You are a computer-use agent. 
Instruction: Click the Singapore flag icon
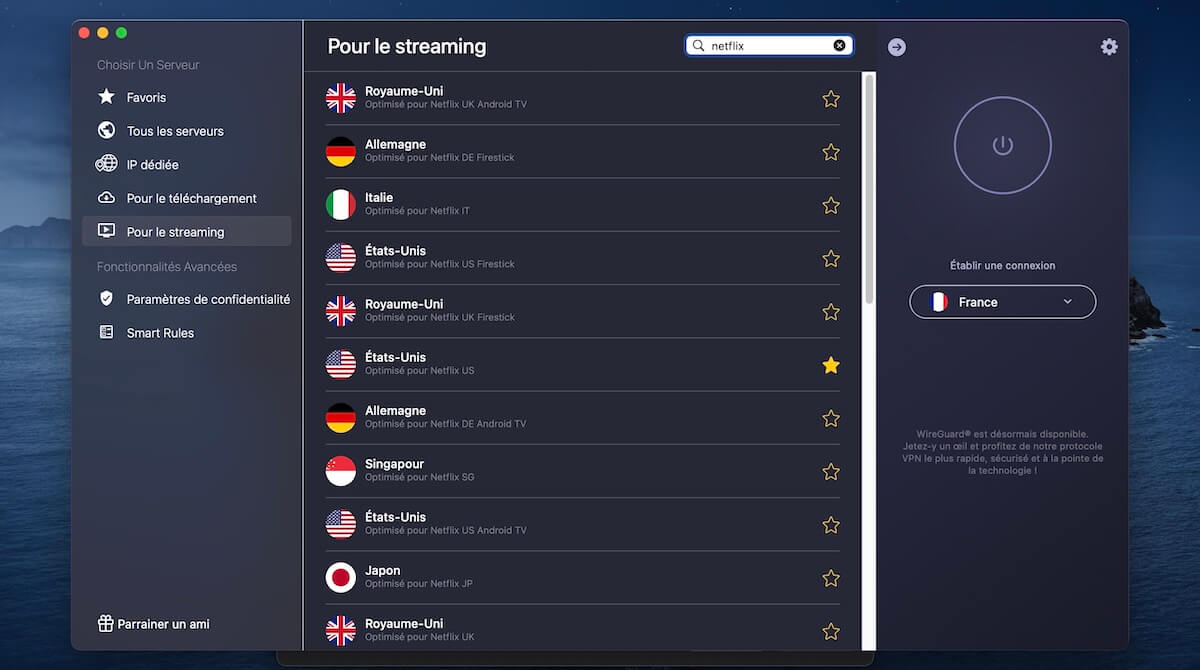(x=341, y=471)
